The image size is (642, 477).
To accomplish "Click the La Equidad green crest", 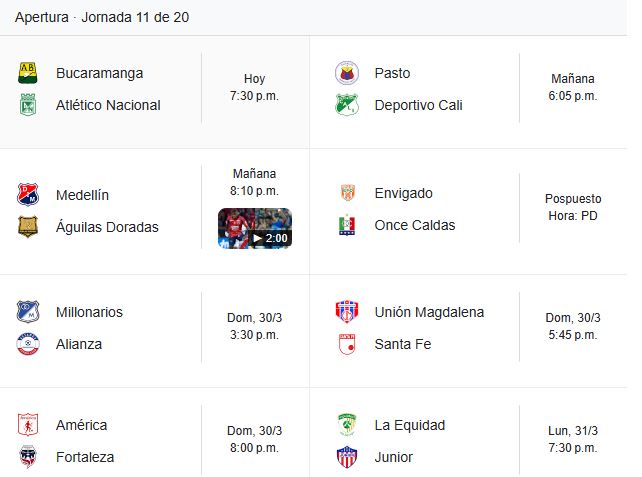I will (x=347, y=425).
